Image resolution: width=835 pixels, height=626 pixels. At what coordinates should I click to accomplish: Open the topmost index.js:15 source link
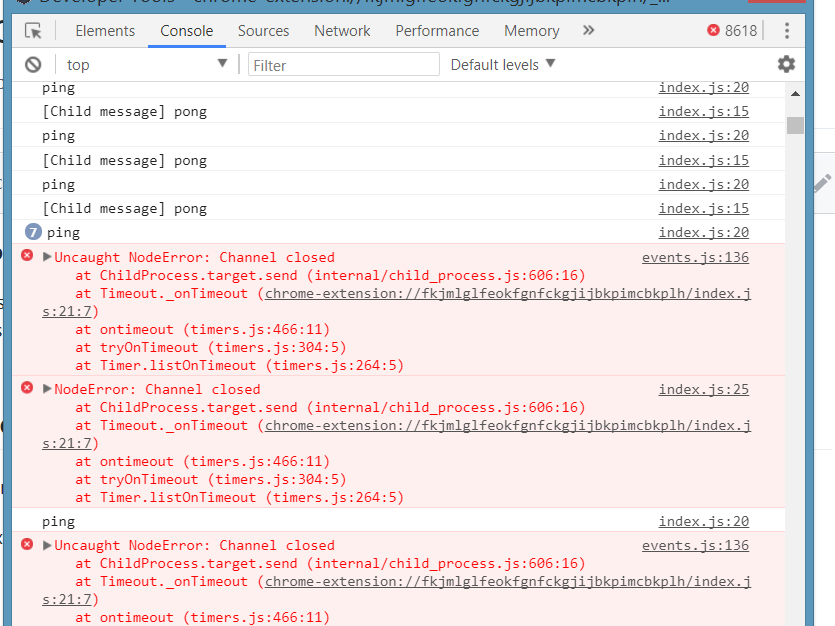coord(703,112)
